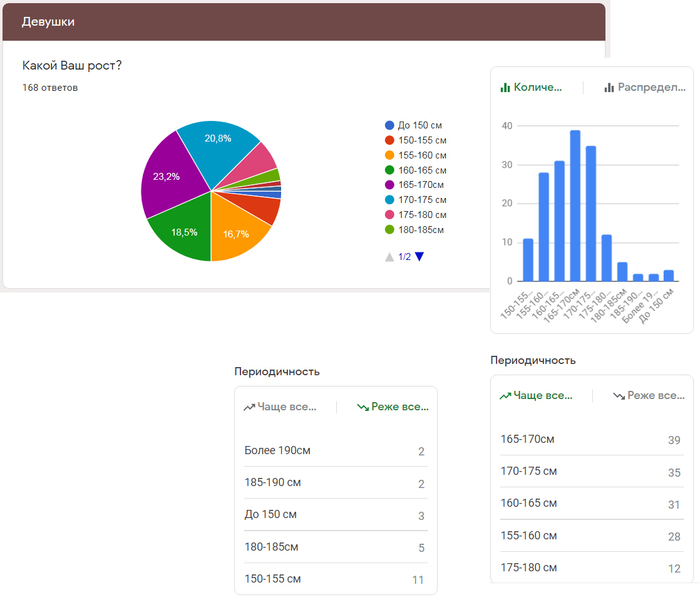Click the 'До 150 см' x-axis label
This screenshot has height=607, width=700.
coord(656,306)
